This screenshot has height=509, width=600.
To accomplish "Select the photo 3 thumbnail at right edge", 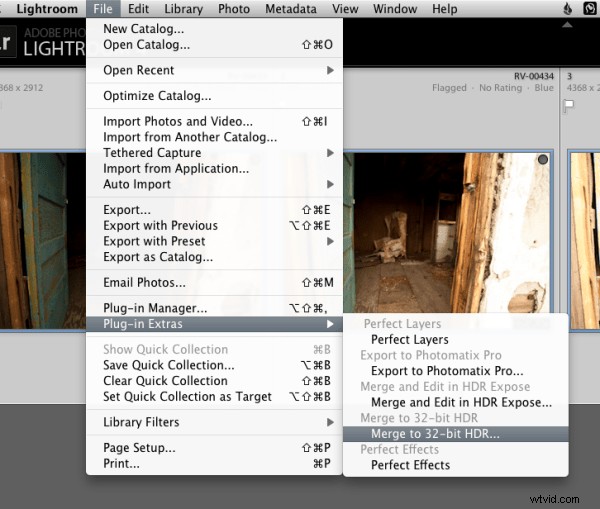I will tap(585, 240).
